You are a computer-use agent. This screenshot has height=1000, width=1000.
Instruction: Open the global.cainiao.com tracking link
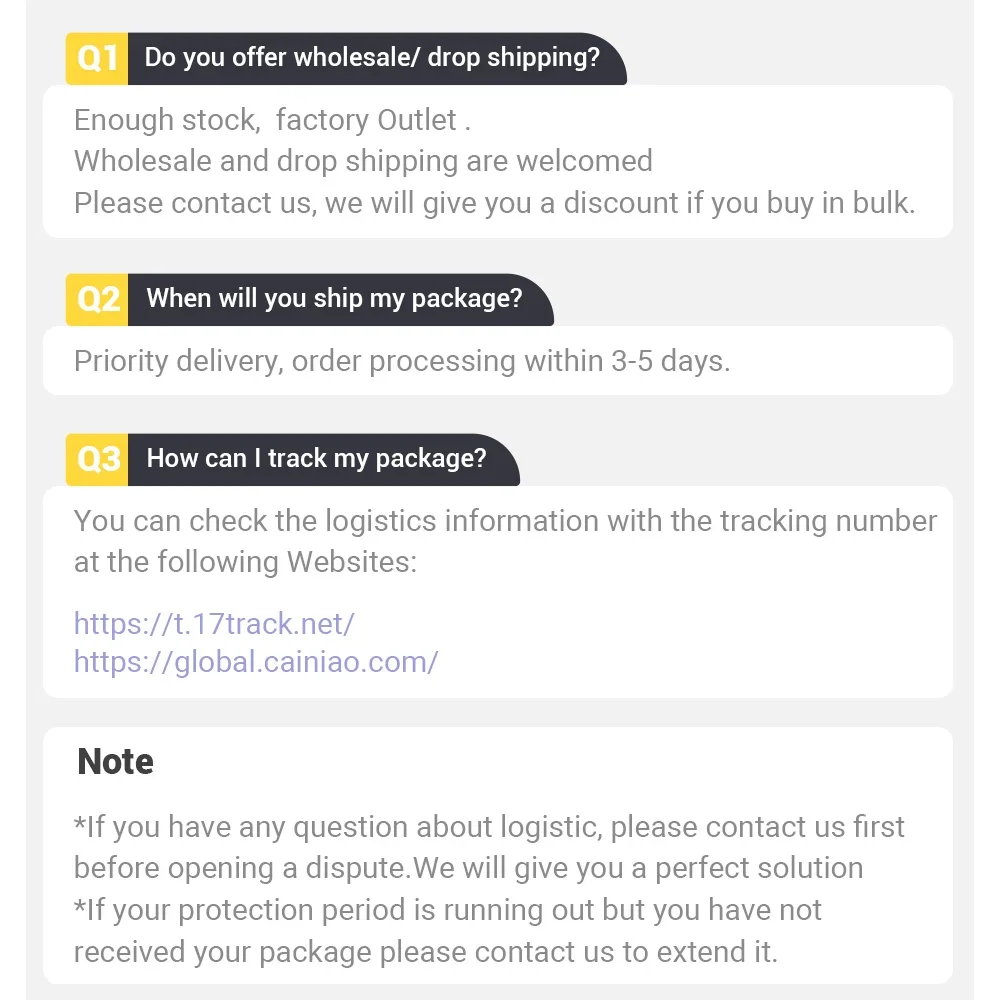coord(256,662)
